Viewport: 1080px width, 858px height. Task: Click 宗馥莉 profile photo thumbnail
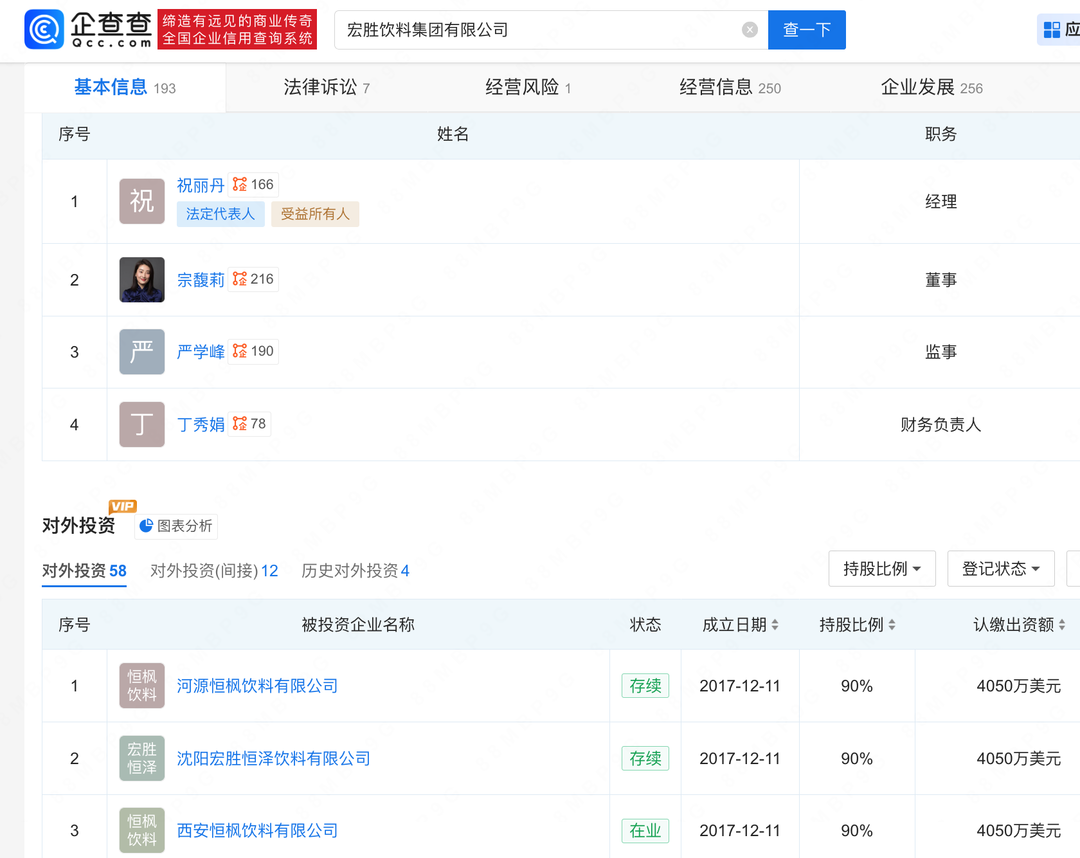tap(142, 280)
